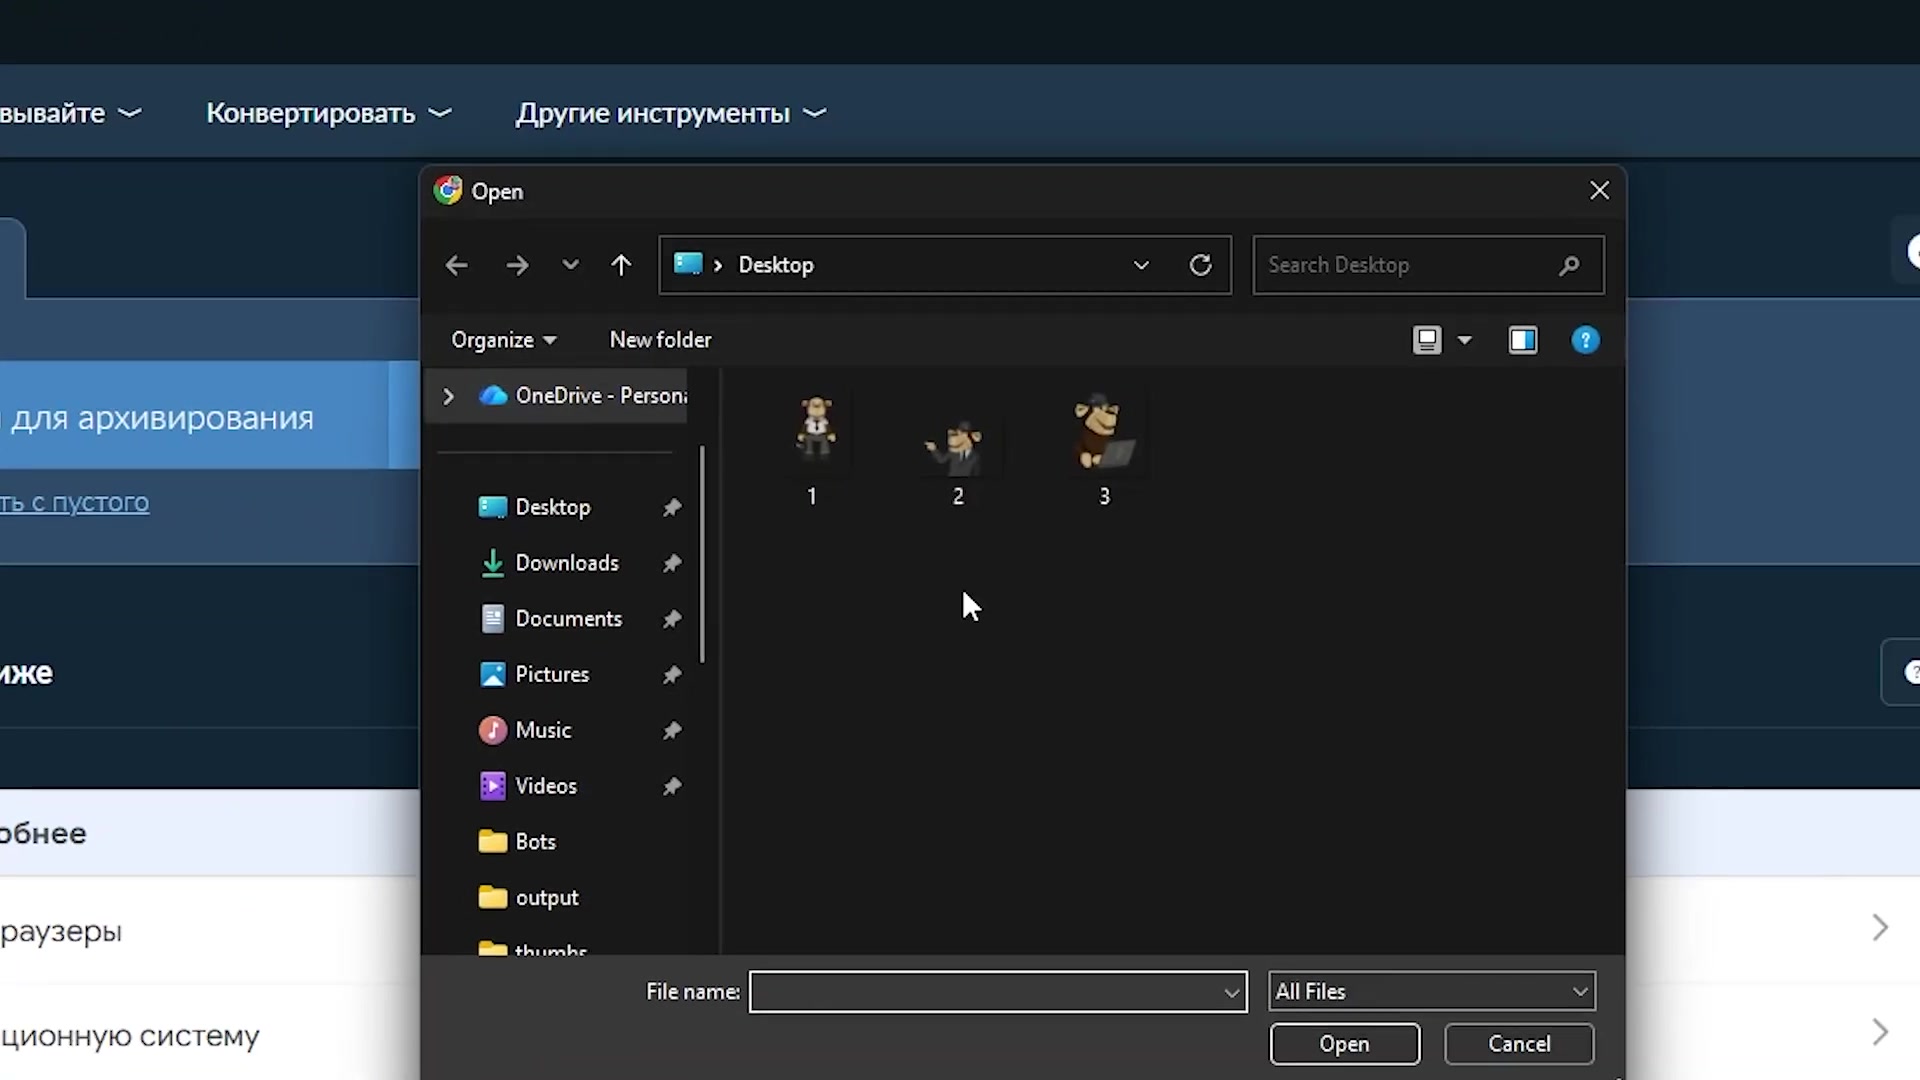Change the view layout icon
Viewport: 1920px width, 1080px height.
(1427, 340)
